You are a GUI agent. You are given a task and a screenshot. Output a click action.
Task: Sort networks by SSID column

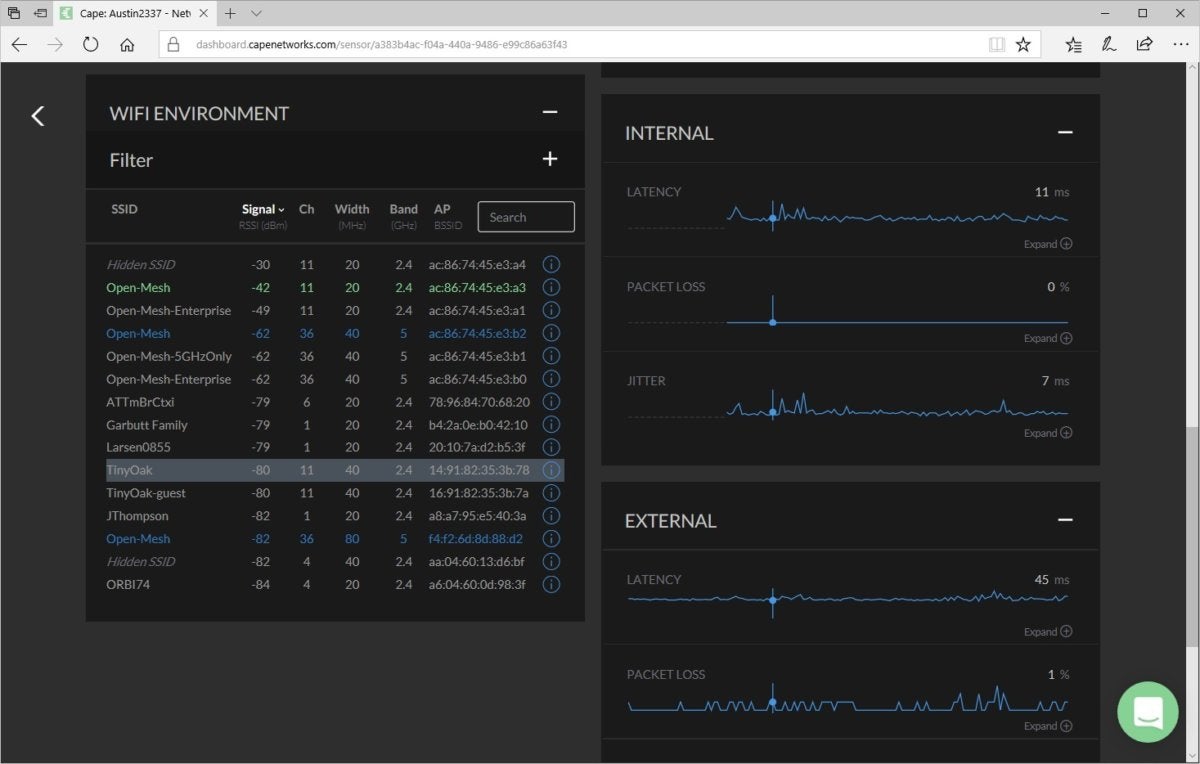tap(124, 209)
